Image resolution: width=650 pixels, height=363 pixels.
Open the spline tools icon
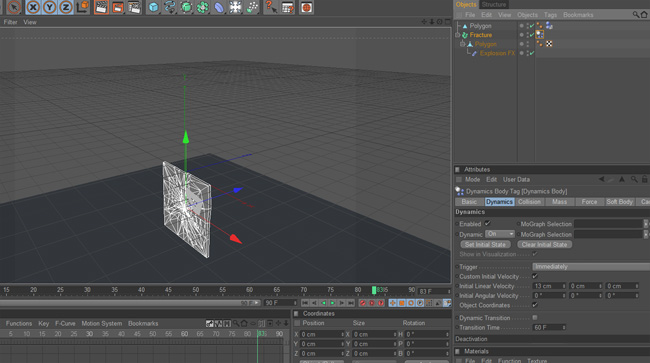click(170, 7)
